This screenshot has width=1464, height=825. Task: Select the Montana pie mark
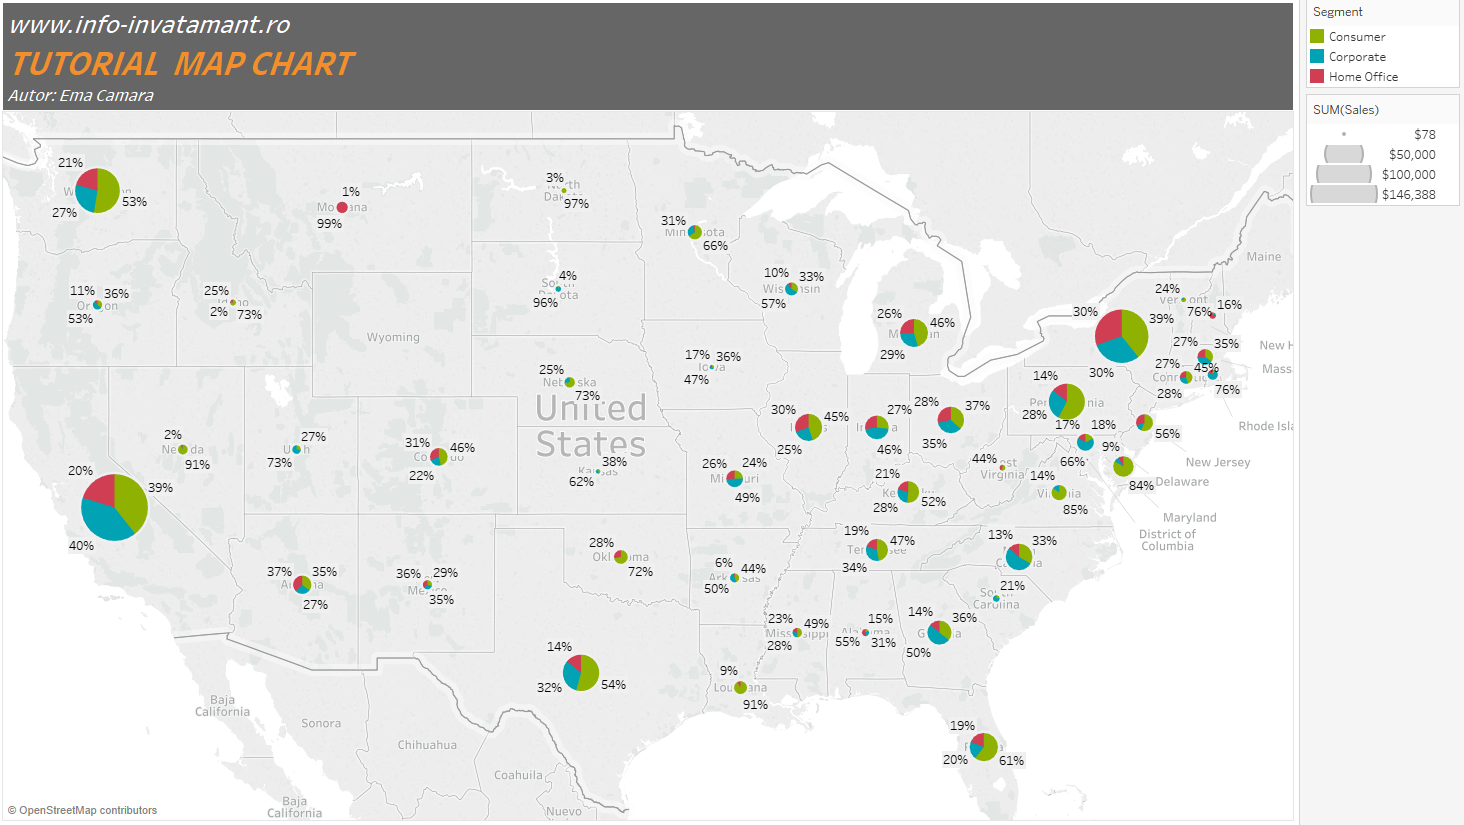[342, 207]
